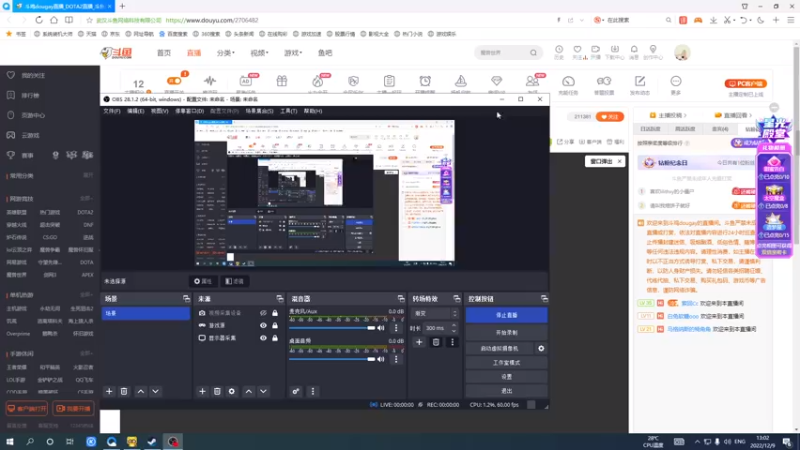Open the OBS 工具(T) menu
Viewport: 800px width, 450px height.
tap(289, 111)
